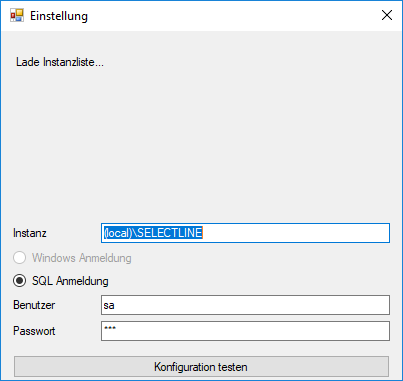This screenshot has height=381, width=403.
Task: Click the 'Lade Instanzliste...' status label
Action: 60,62
